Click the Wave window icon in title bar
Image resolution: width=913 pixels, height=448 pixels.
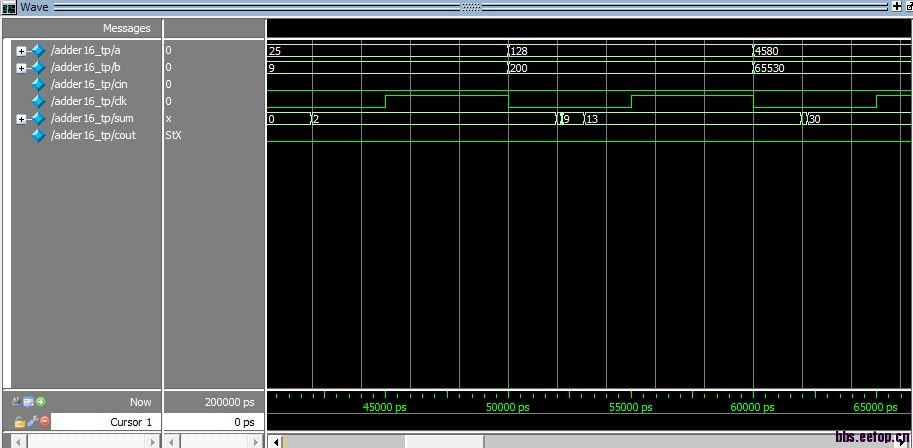[x=9, y=8]
